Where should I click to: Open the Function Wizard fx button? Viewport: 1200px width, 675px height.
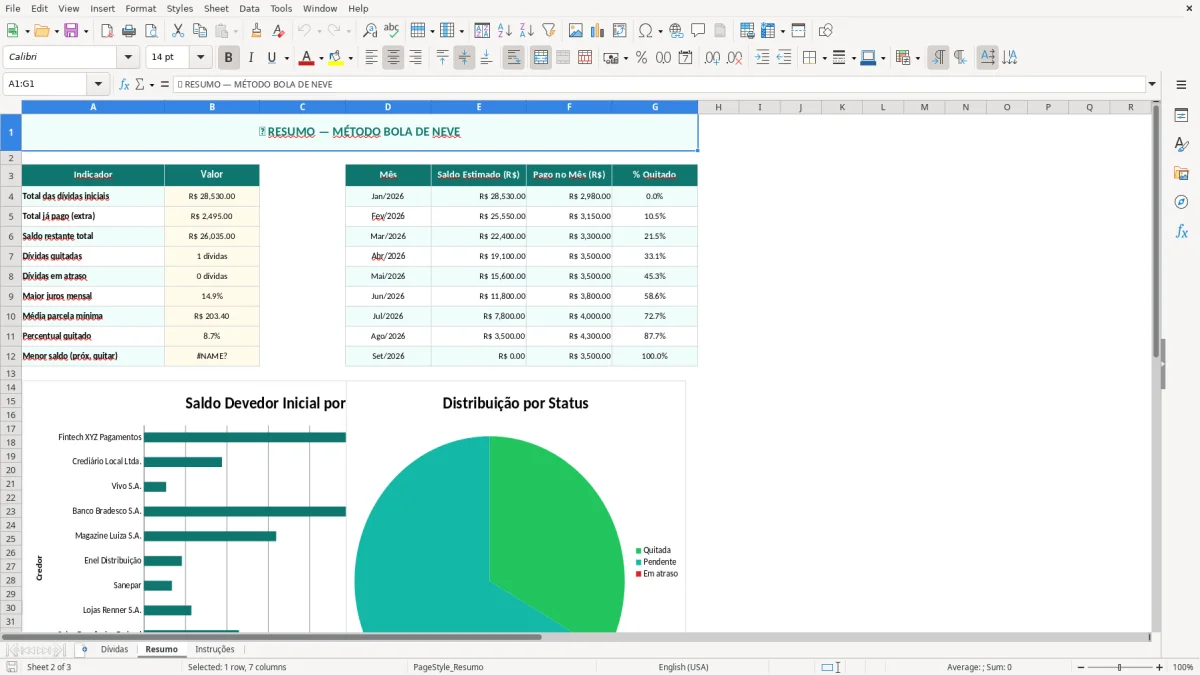(124, 84)
